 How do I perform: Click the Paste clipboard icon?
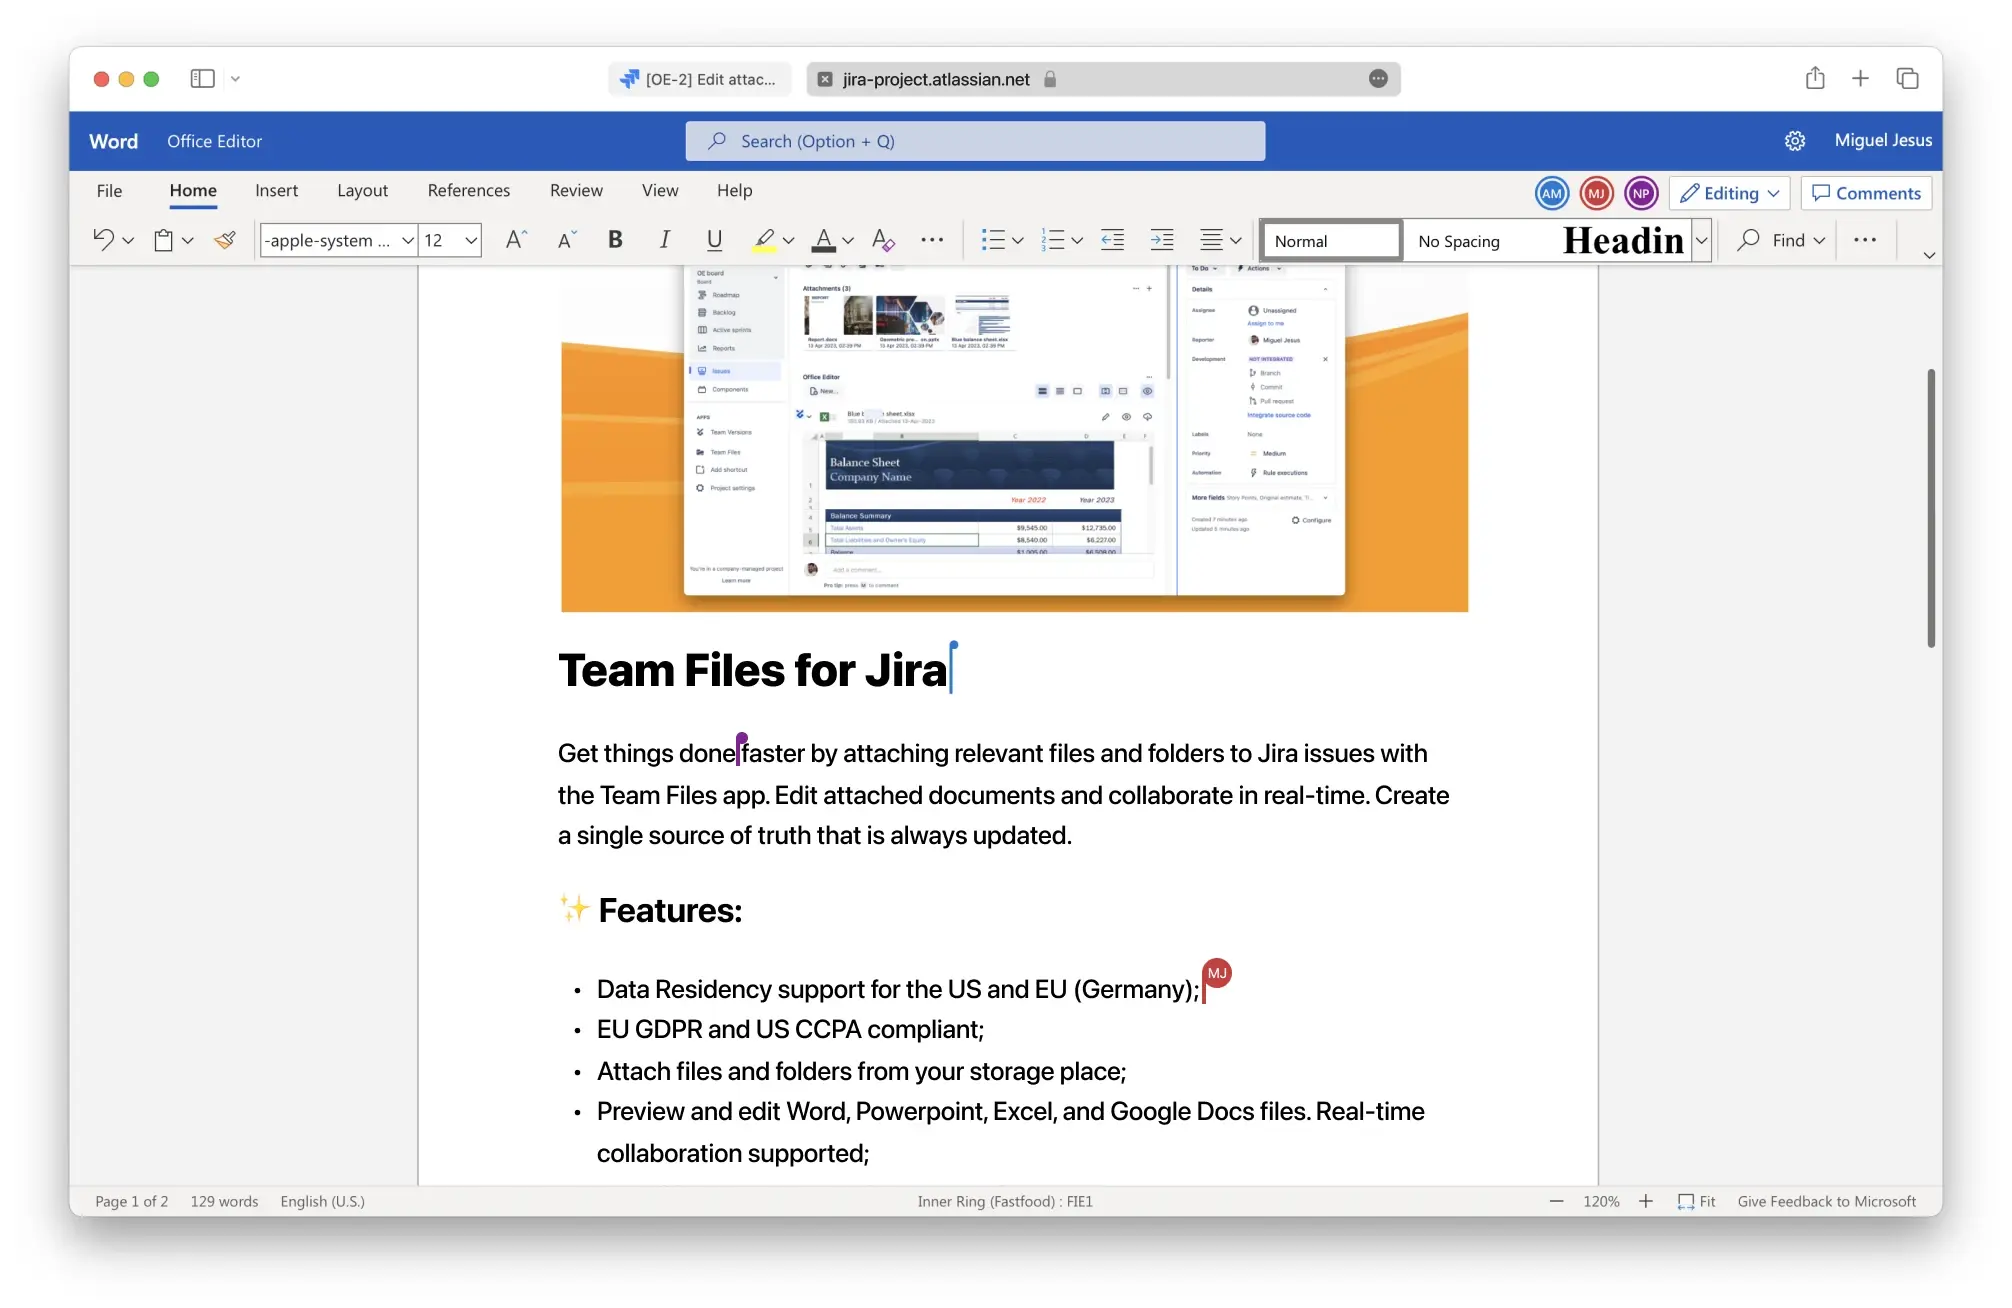coord(163,240)
